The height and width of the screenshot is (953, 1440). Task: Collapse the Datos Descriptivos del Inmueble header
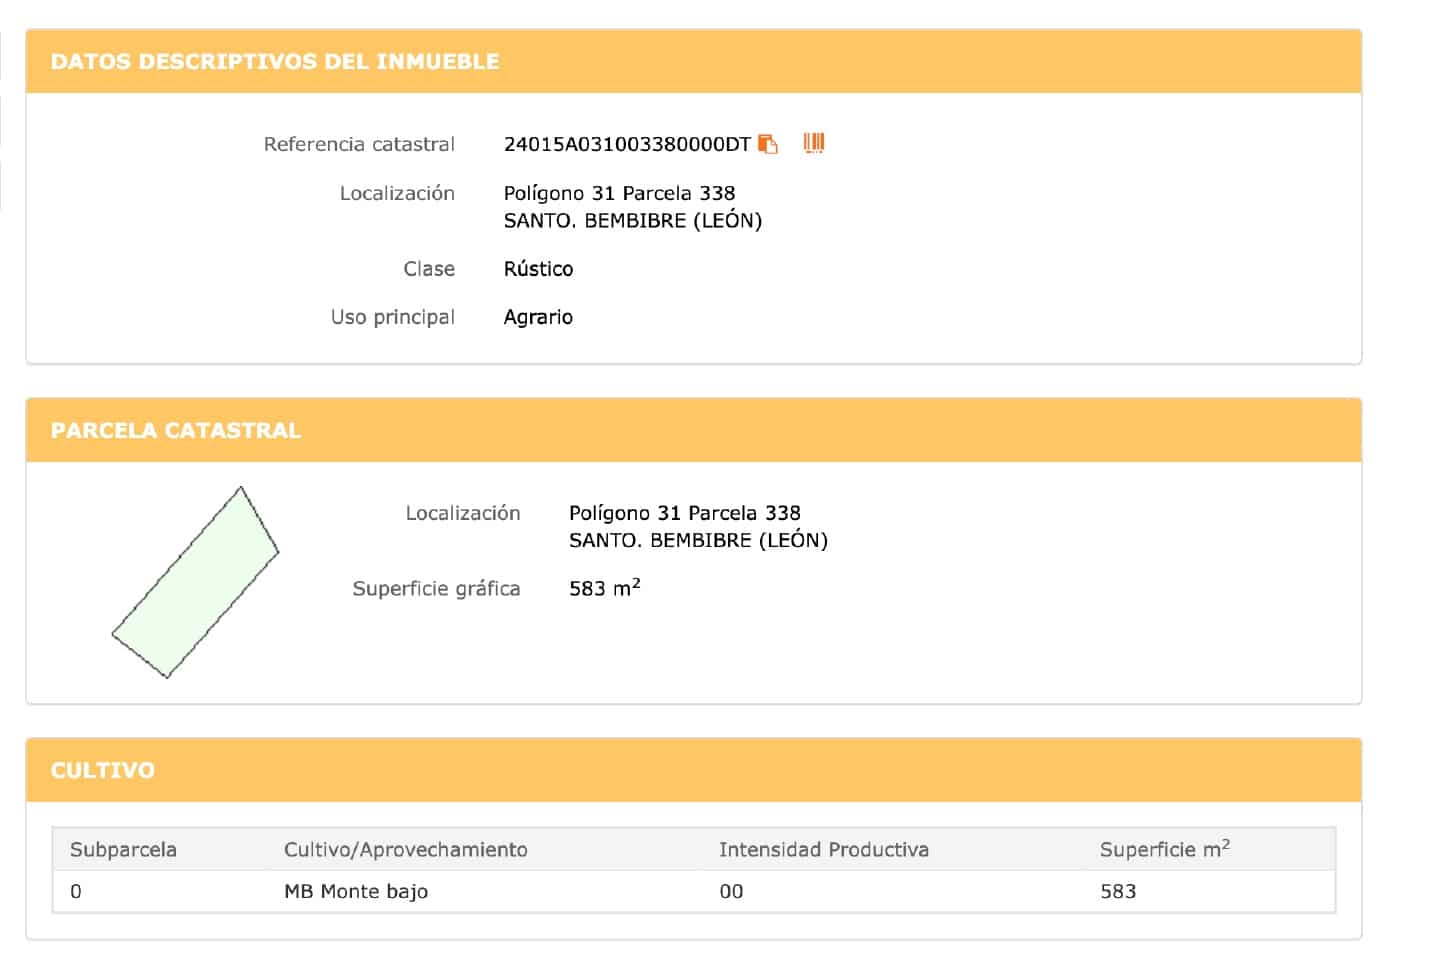coord(275,61)
